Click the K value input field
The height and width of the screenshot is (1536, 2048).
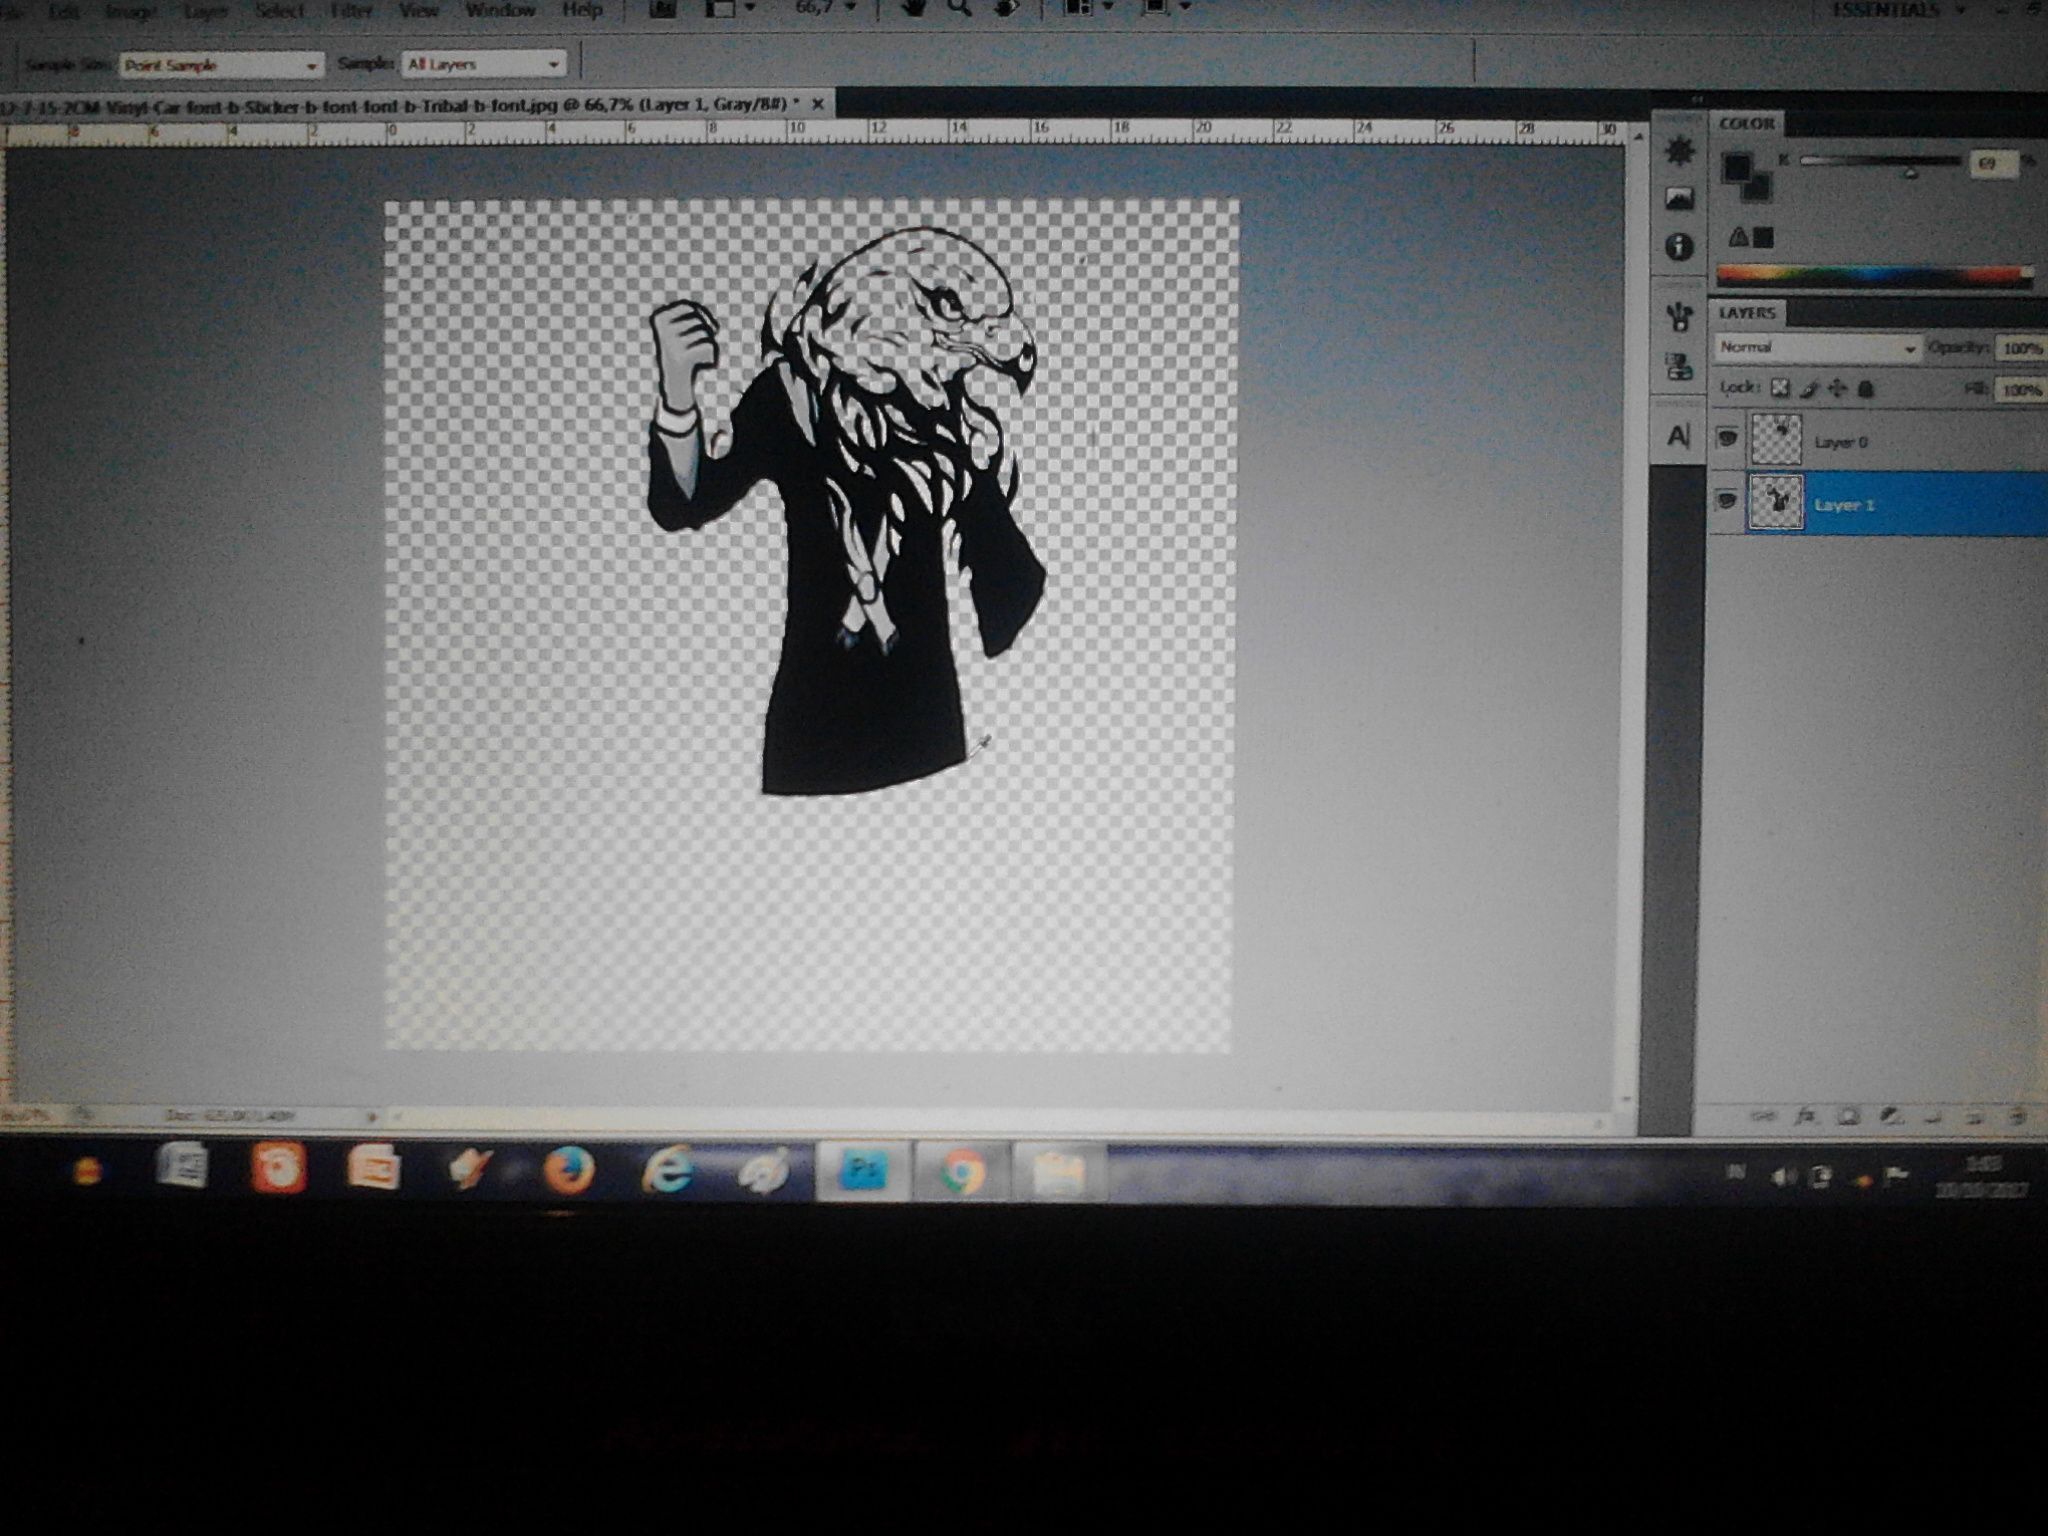coord(1993,163)
